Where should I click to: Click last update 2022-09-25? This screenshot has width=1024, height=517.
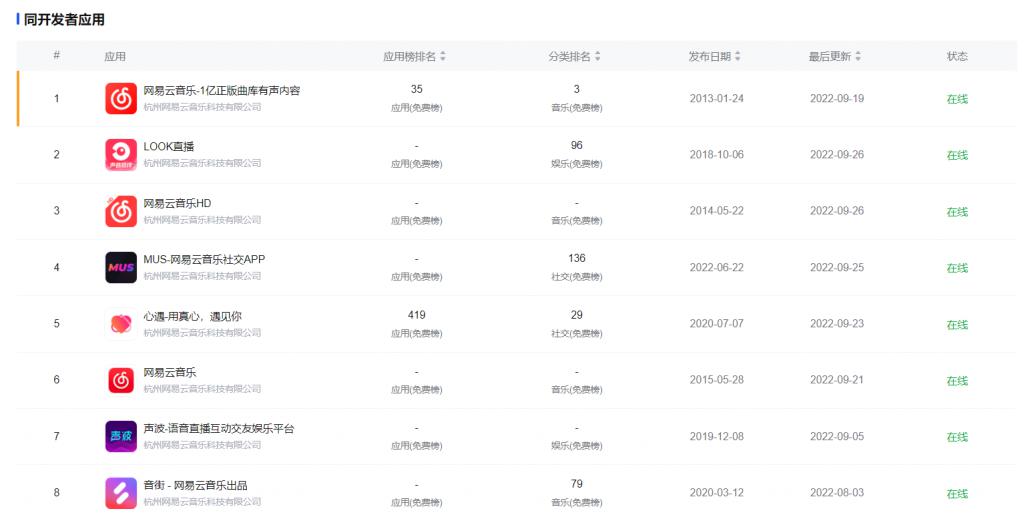coord(837,268)
